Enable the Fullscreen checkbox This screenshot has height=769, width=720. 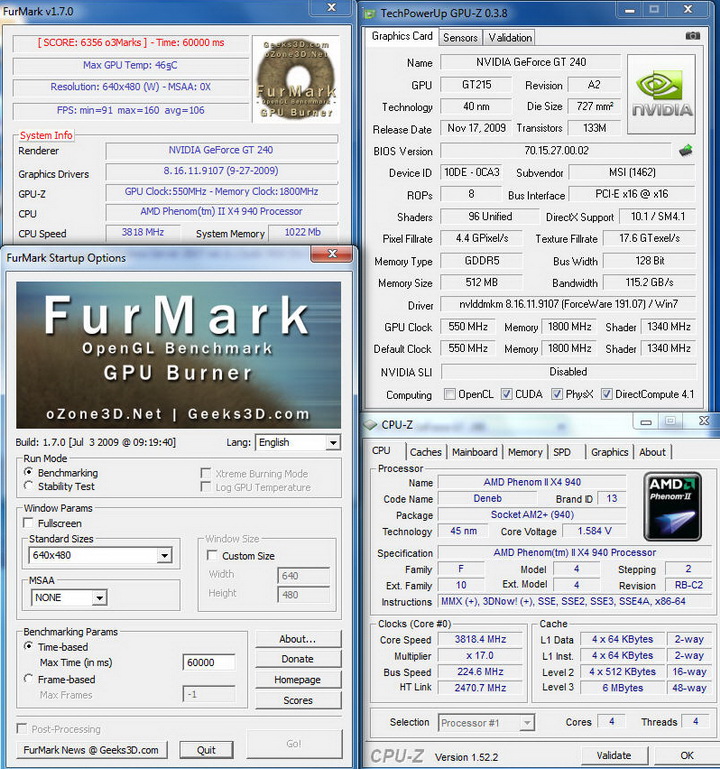pyautogui.click(x=28, y=523)
